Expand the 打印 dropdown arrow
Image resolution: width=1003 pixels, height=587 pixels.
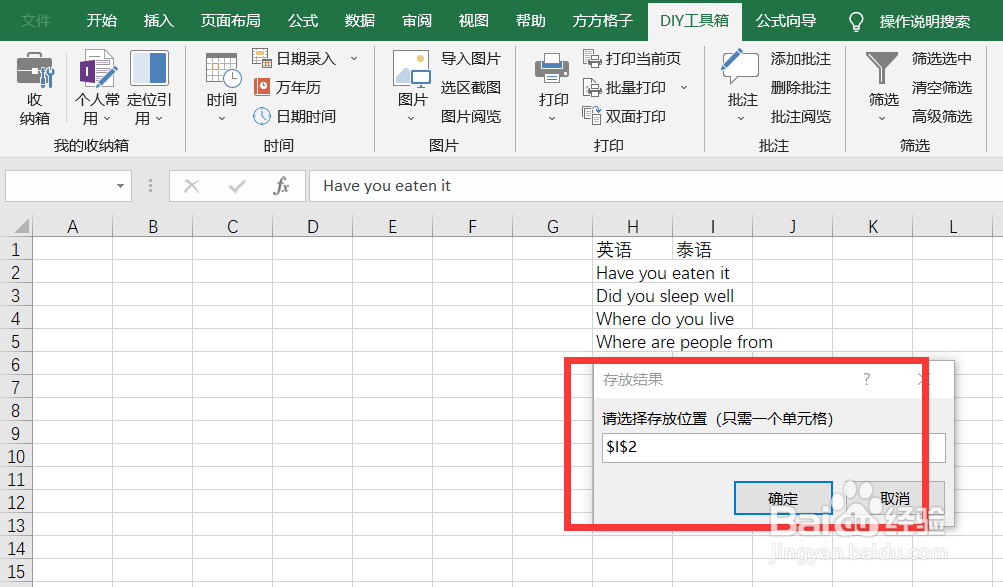[x=552, y=119]
